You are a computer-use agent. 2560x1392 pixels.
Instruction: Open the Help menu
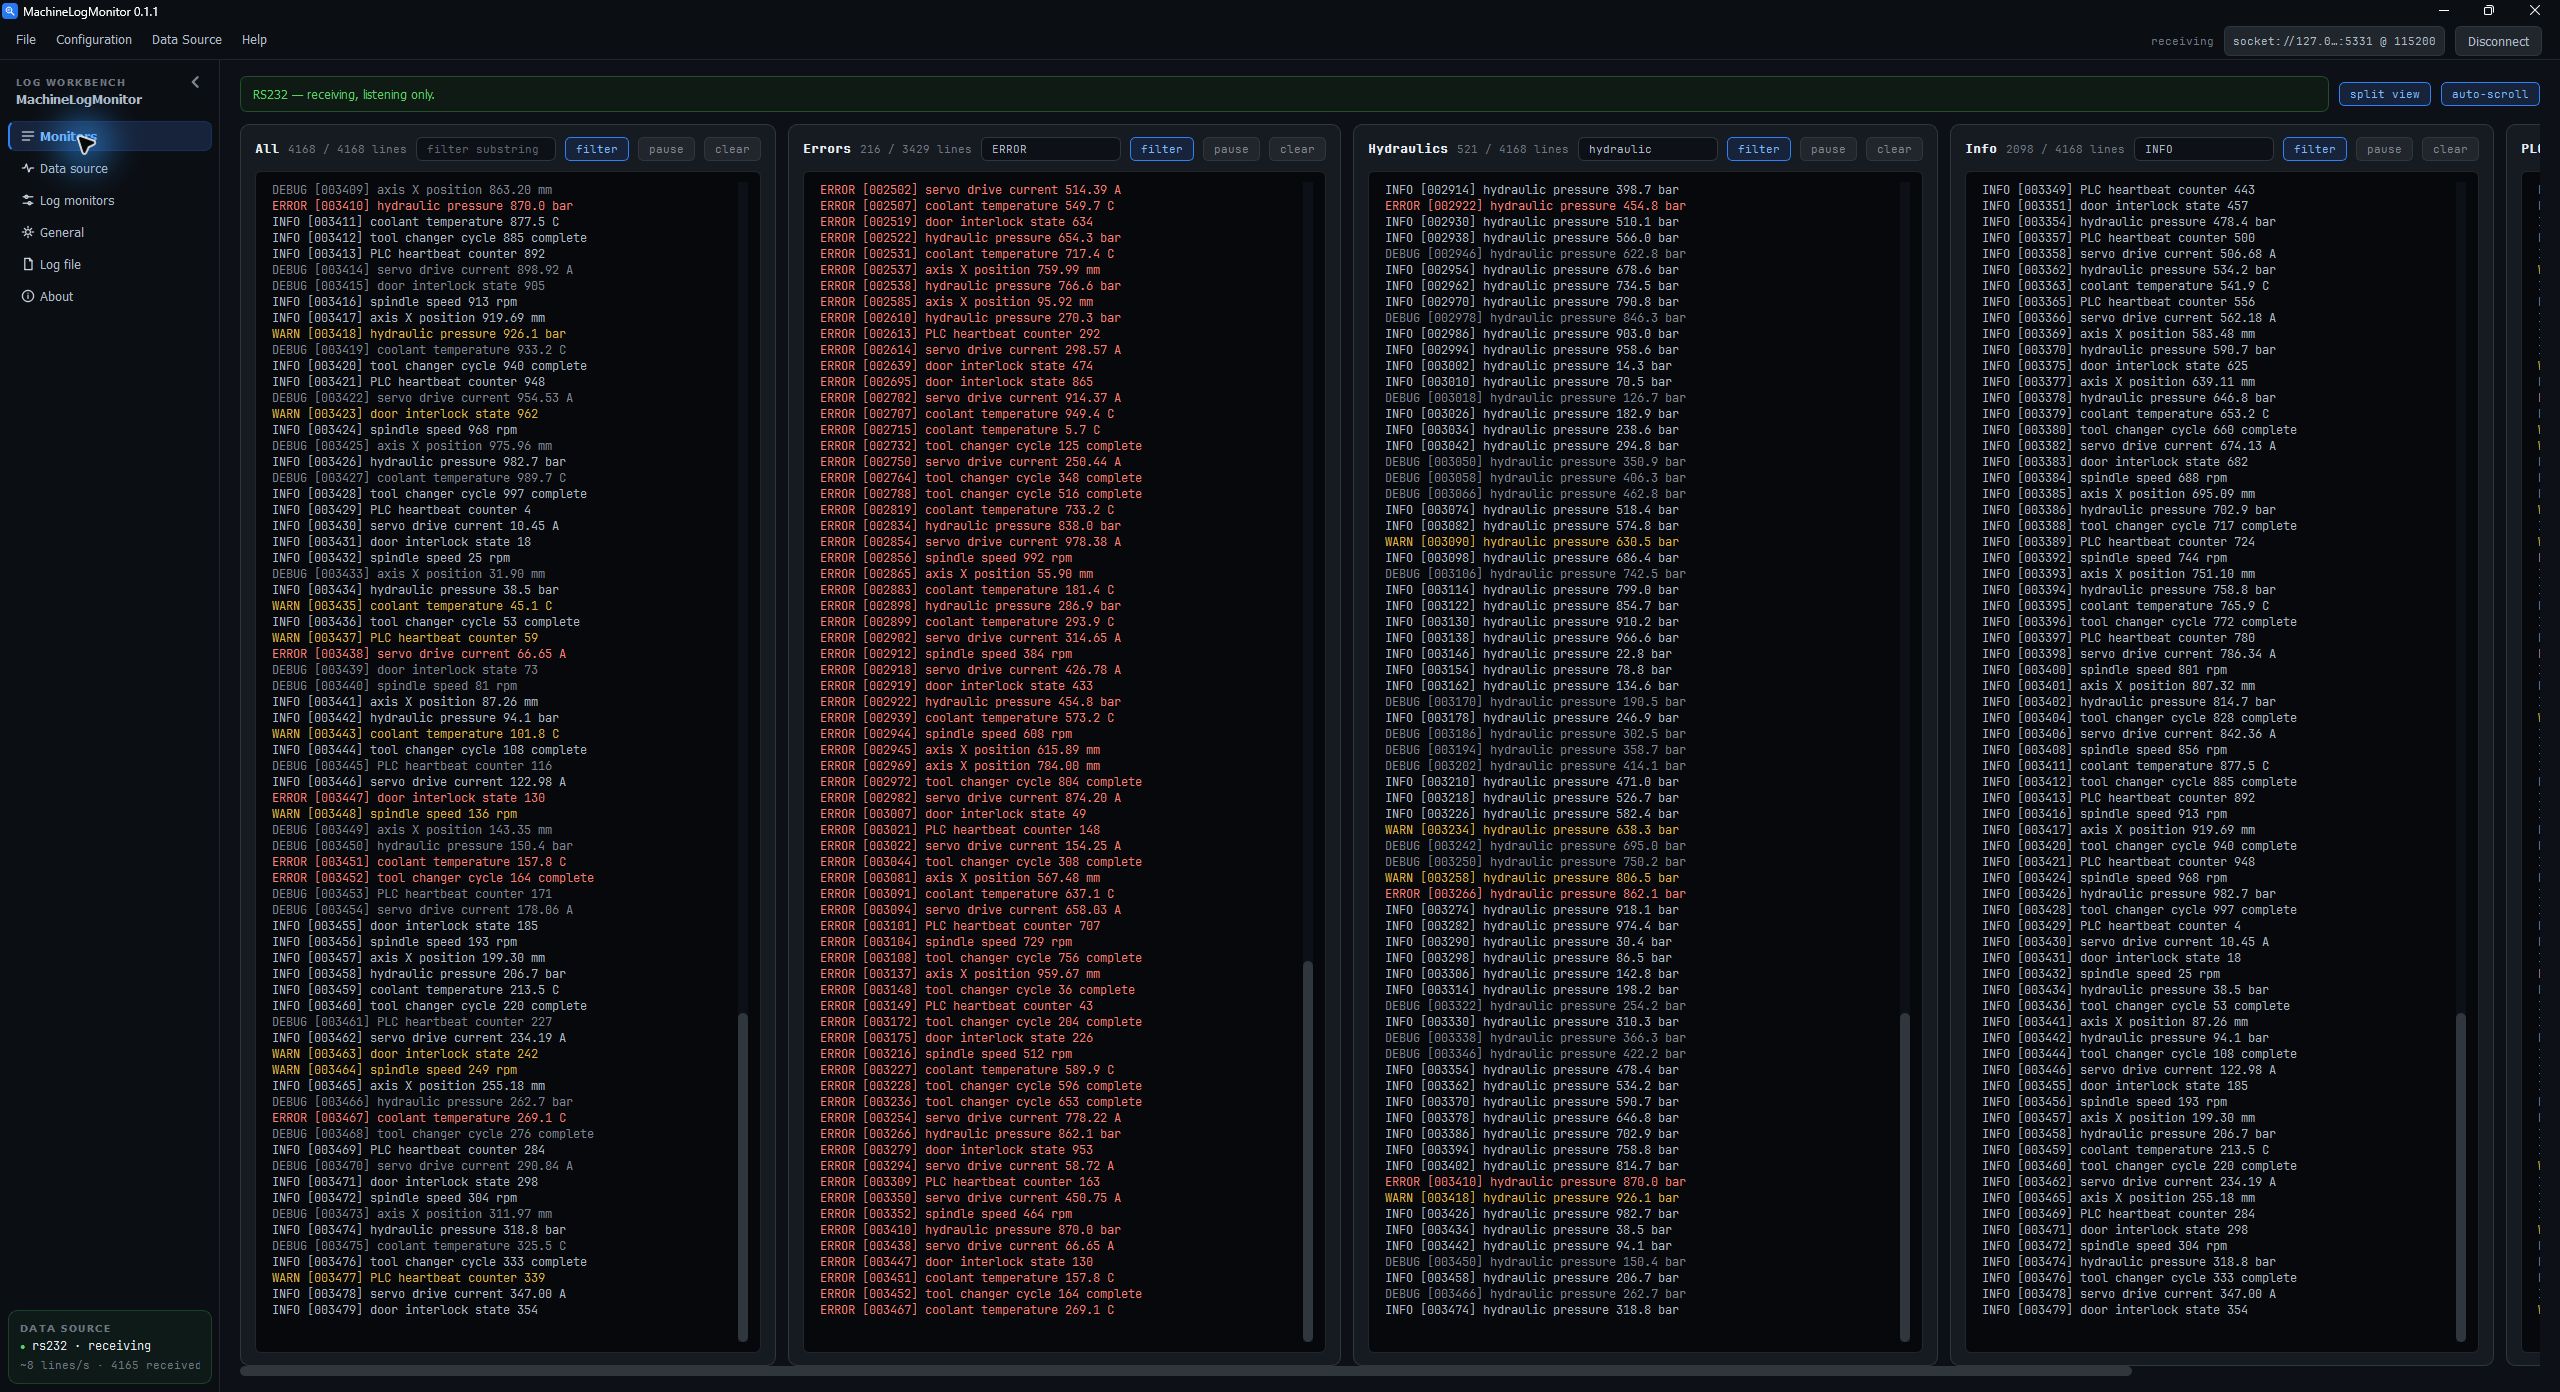click(x=254, y=40)
